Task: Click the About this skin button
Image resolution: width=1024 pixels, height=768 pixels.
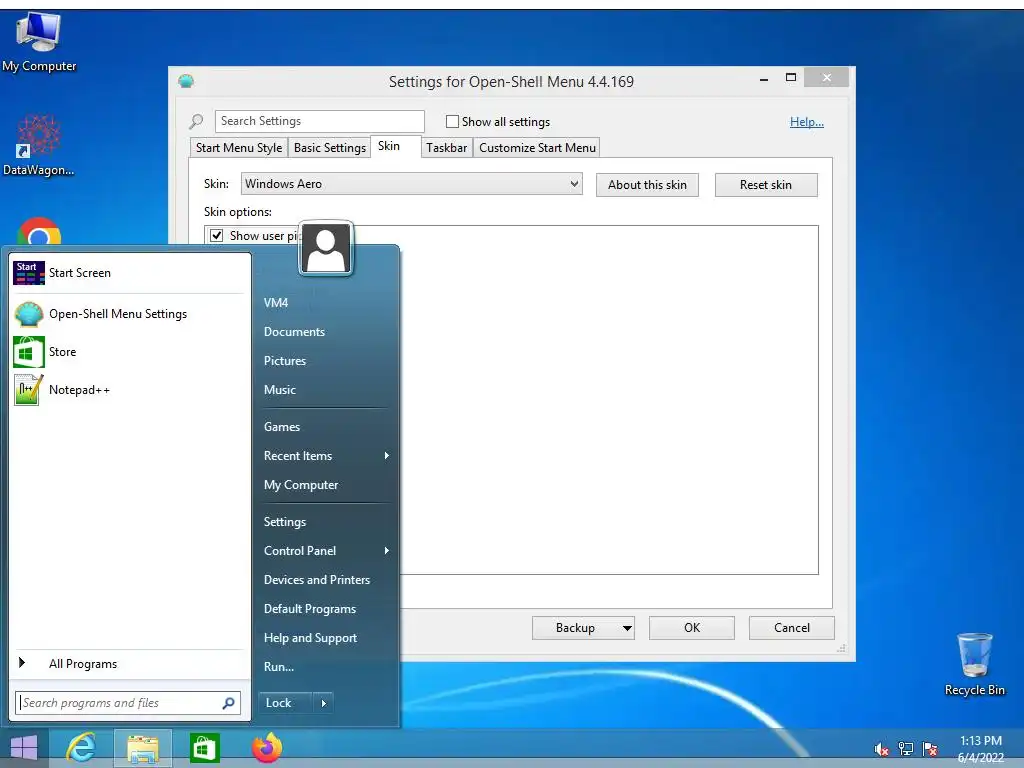Action: [647, 185]
